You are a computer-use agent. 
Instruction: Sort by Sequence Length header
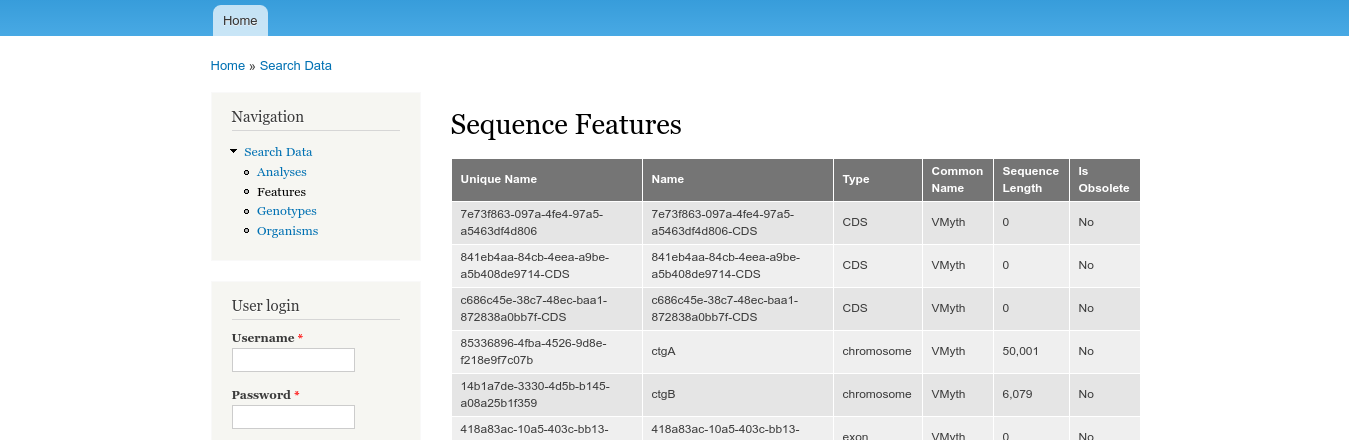click(1030, 180)
